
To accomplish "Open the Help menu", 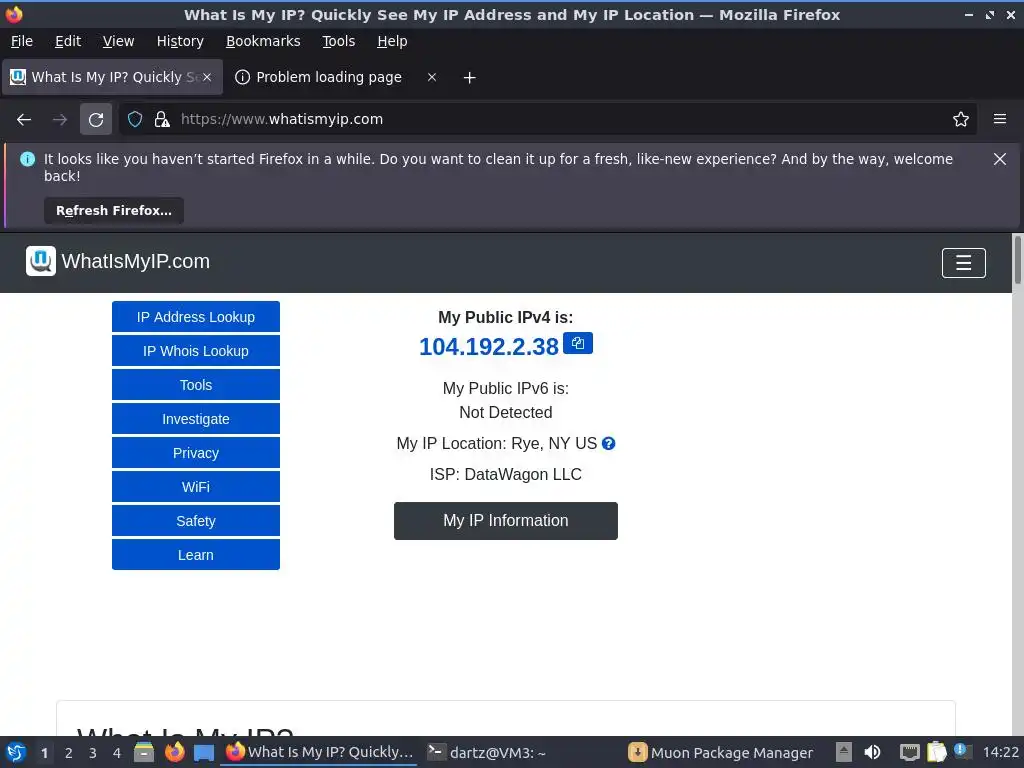I will pos(392,41).
